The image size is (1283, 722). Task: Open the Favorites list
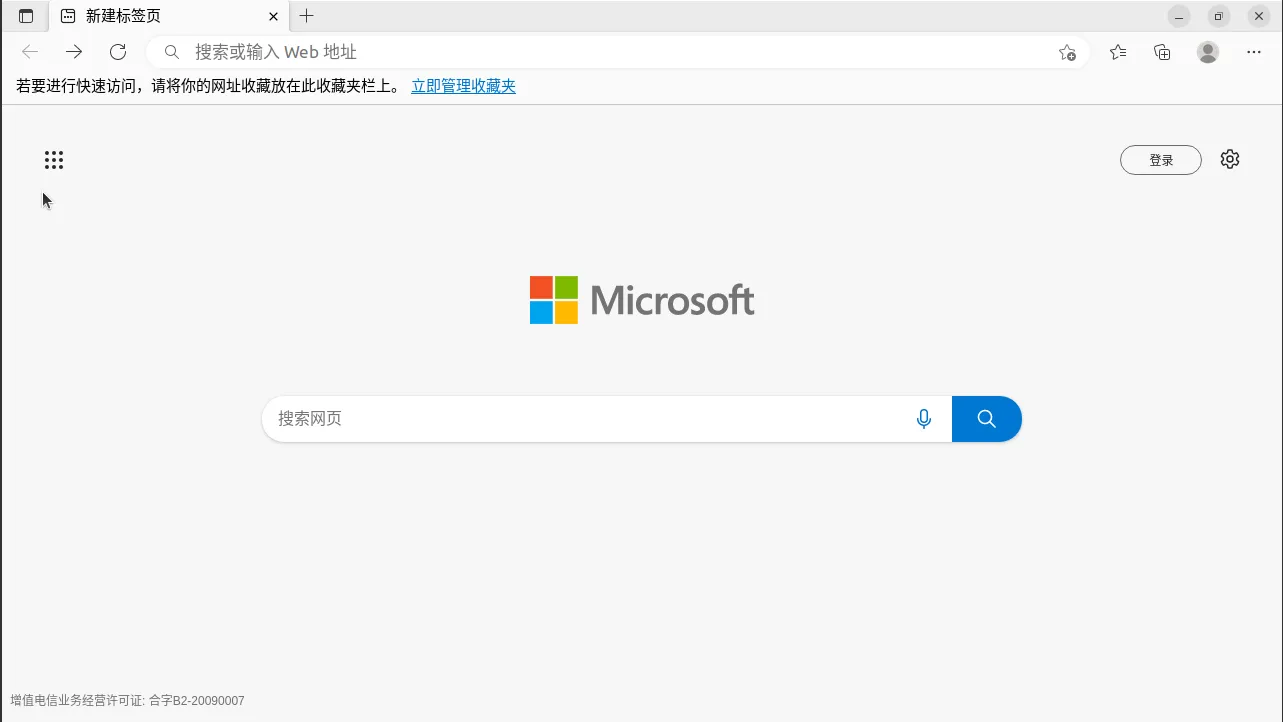[x=1118, y=52]
